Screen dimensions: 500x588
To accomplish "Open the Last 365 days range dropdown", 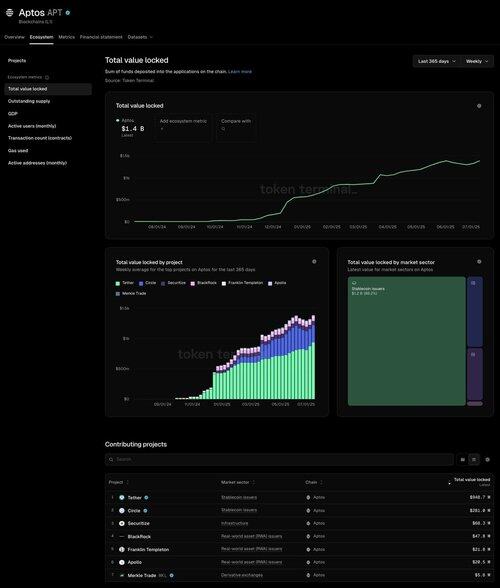I will pyautogui.click(x=437, y=61).
